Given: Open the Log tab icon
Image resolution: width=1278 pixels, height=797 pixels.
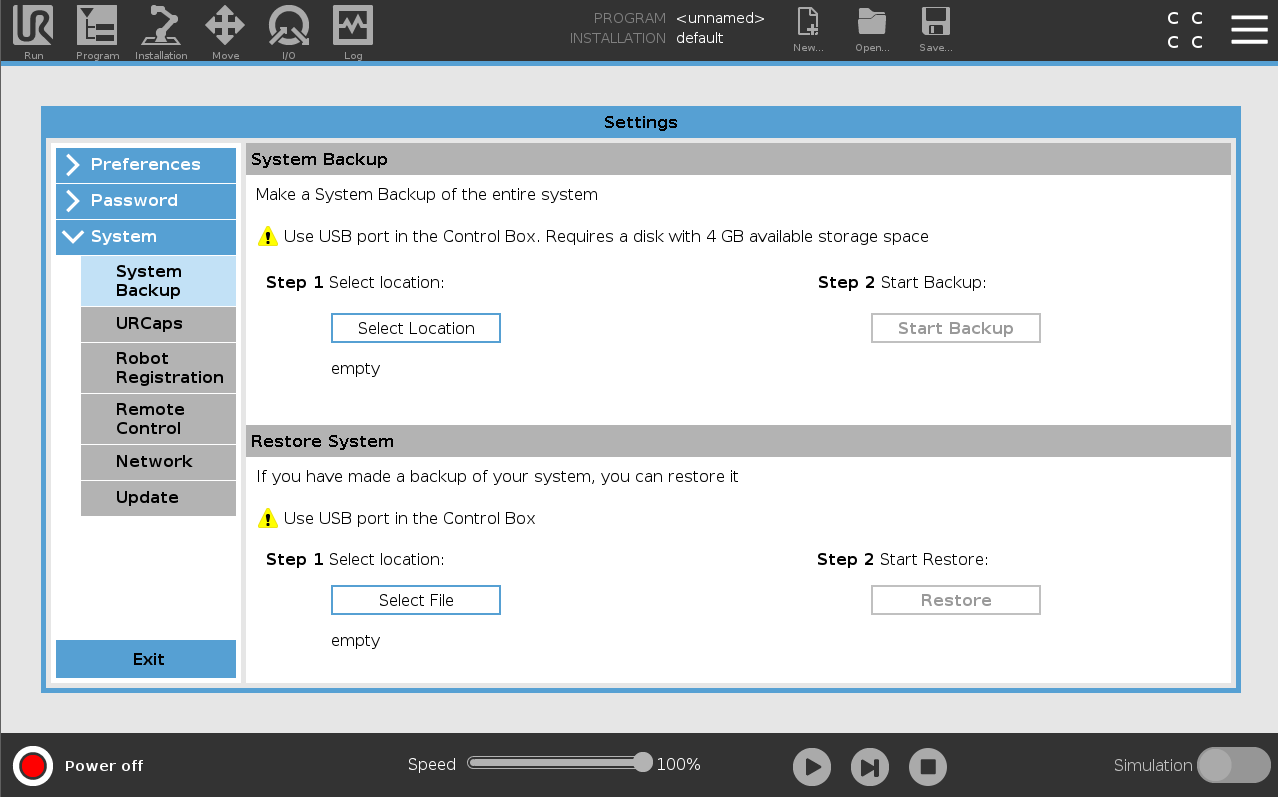Looking at the screenshot, I should click(x=353, y=27).
